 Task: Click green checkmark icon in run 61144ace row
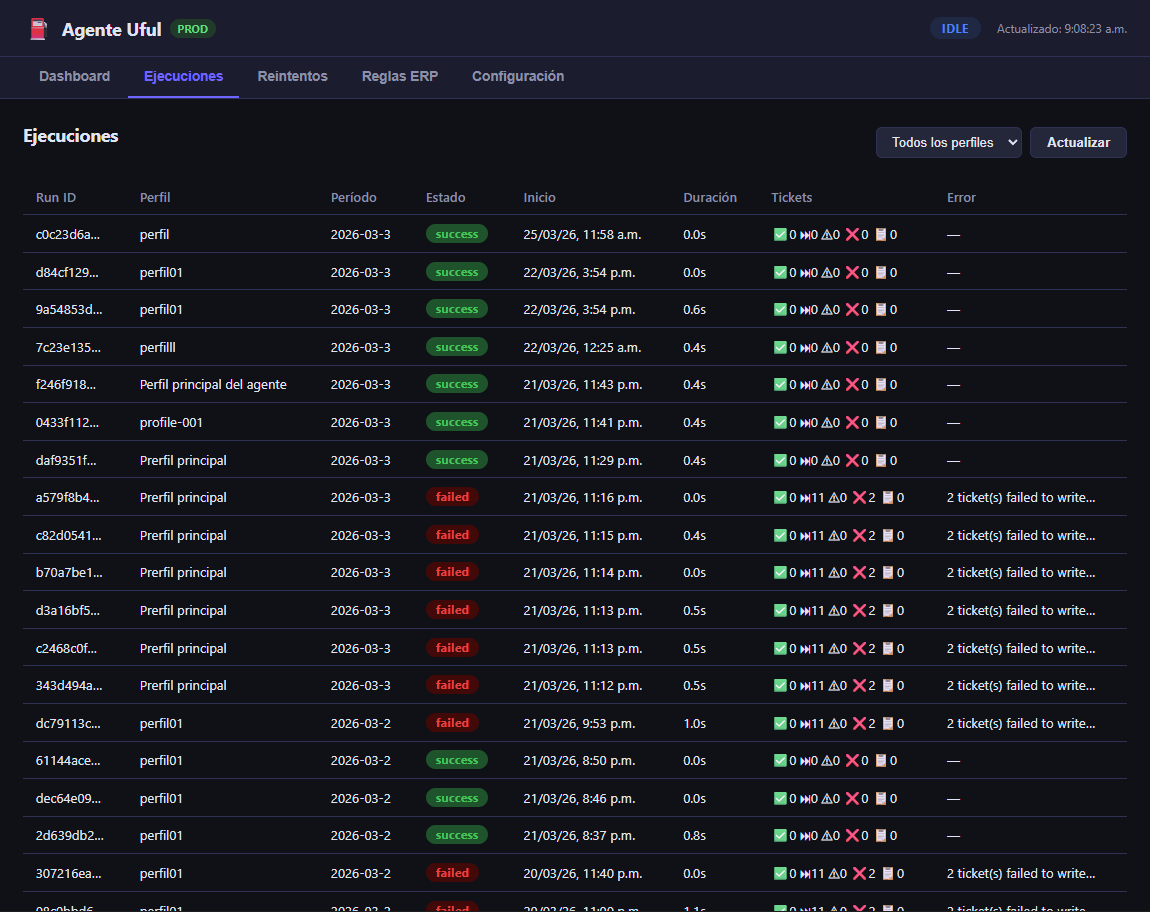(x=780, y=761)
